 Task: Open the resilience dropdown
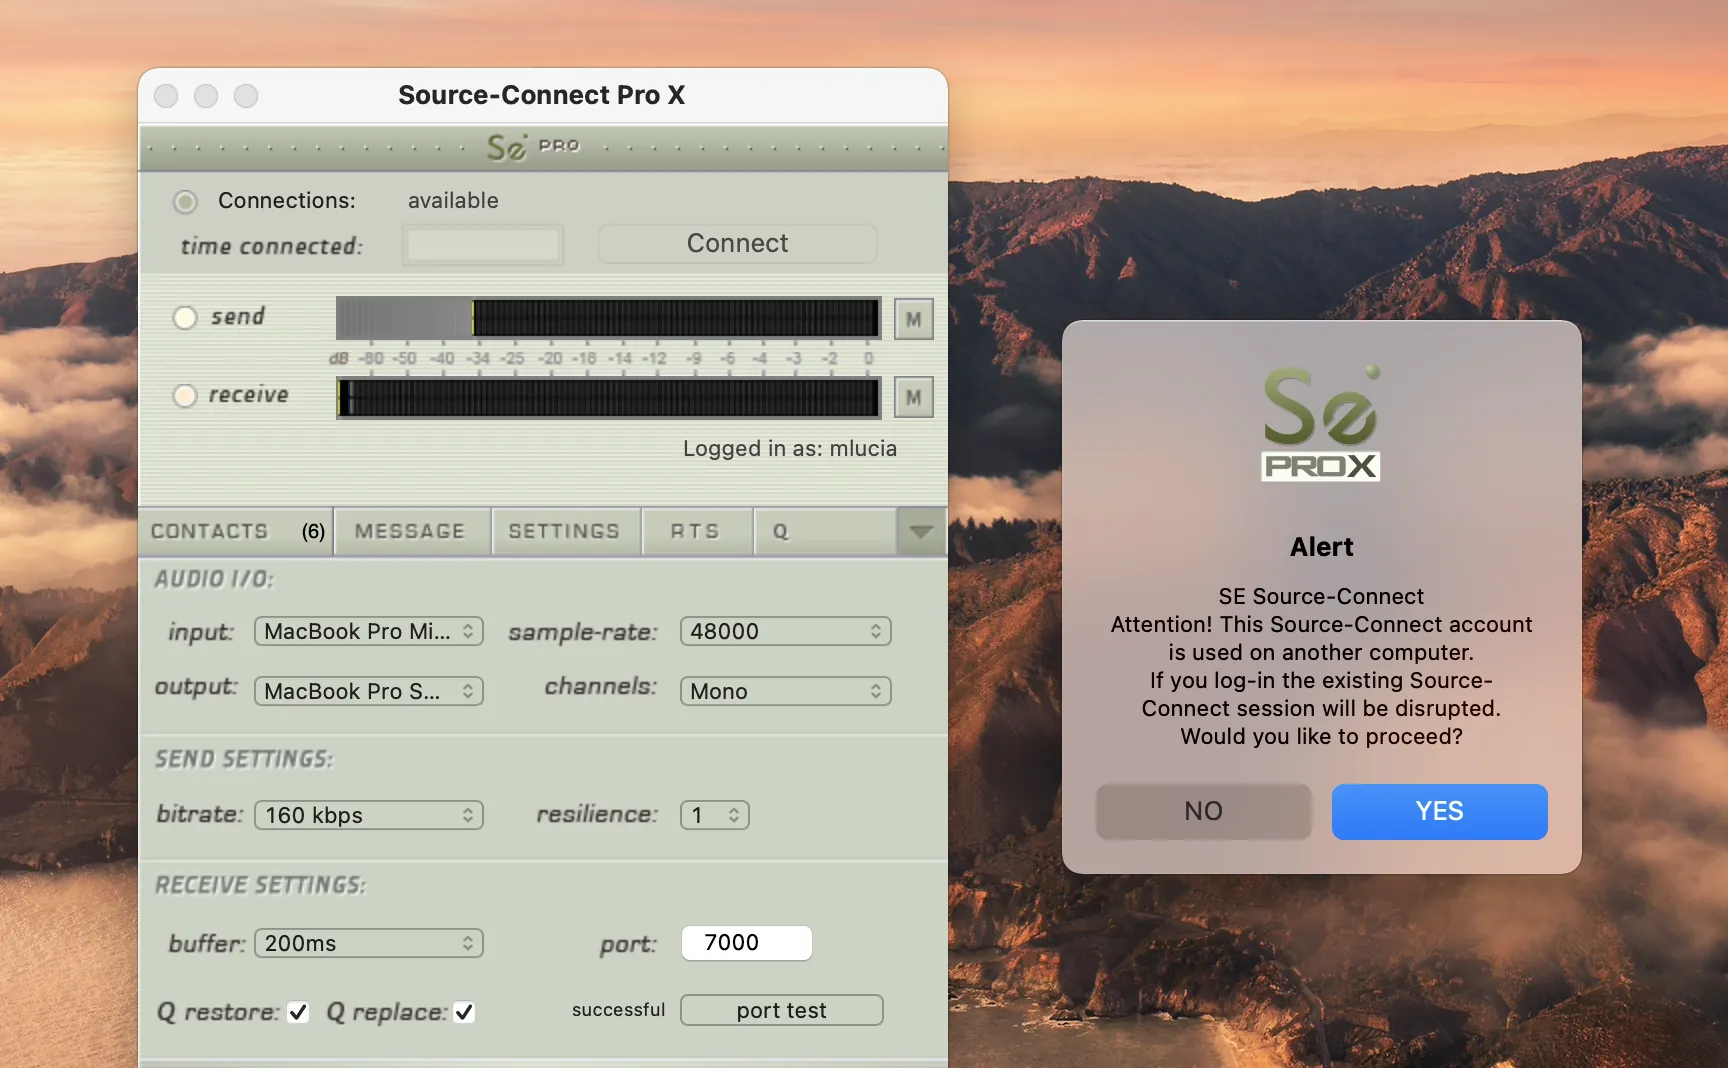point(715,815)
